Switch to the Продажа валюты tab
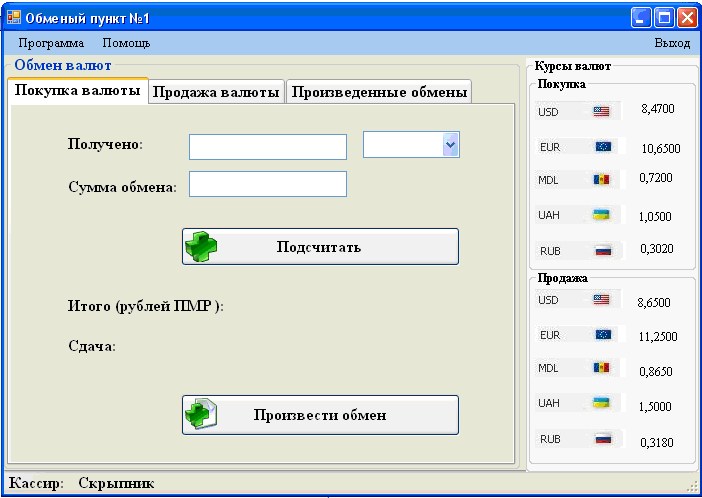Viewport: 702px width, 498px height. click(216, 92)
